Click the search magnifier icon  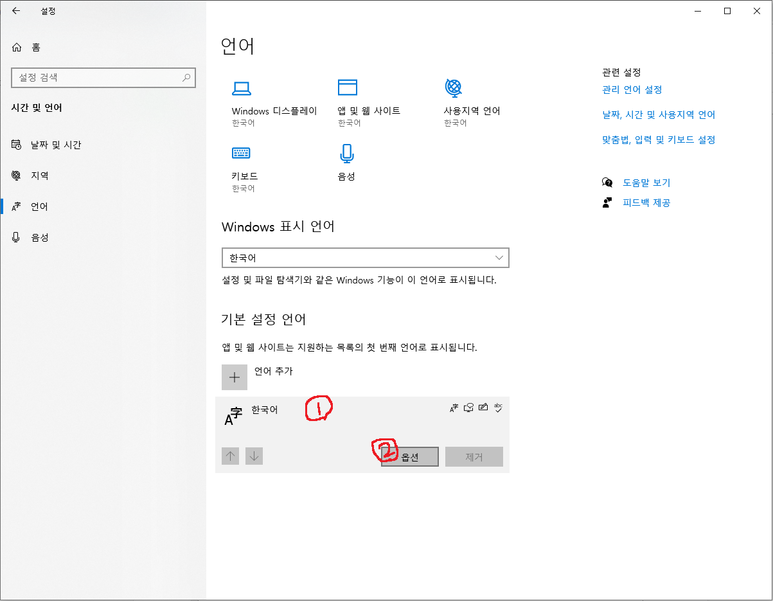point(186,77)
